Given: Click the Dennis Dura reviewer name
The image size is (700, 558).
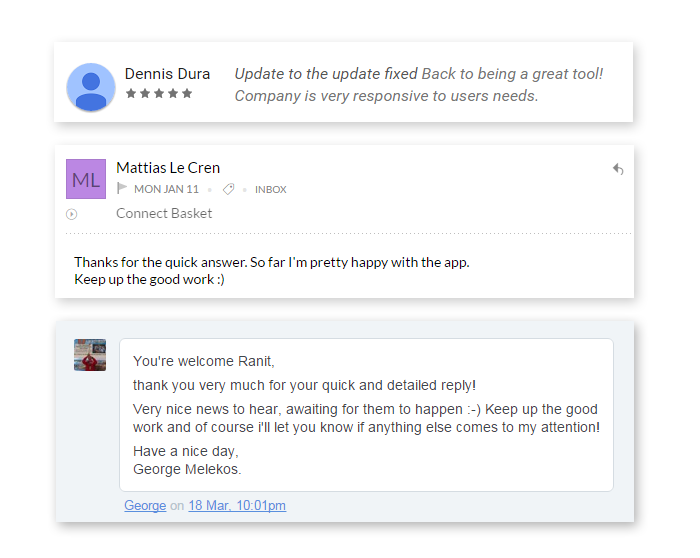Looking at the screenshot, I should (167, 74).
